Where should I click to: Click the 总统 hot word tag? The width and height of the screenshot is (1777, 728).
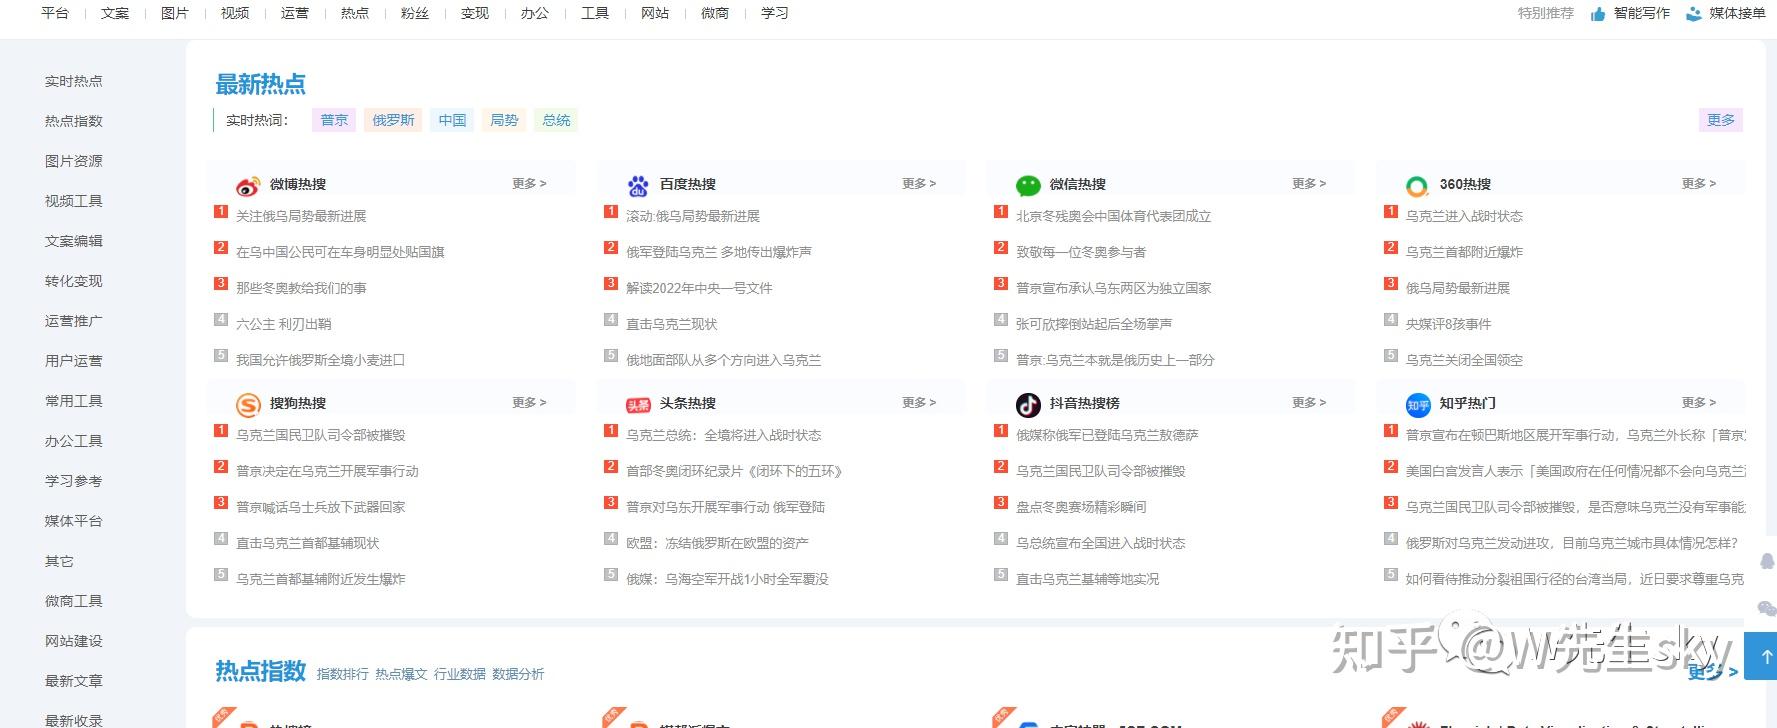pos(556,120)
